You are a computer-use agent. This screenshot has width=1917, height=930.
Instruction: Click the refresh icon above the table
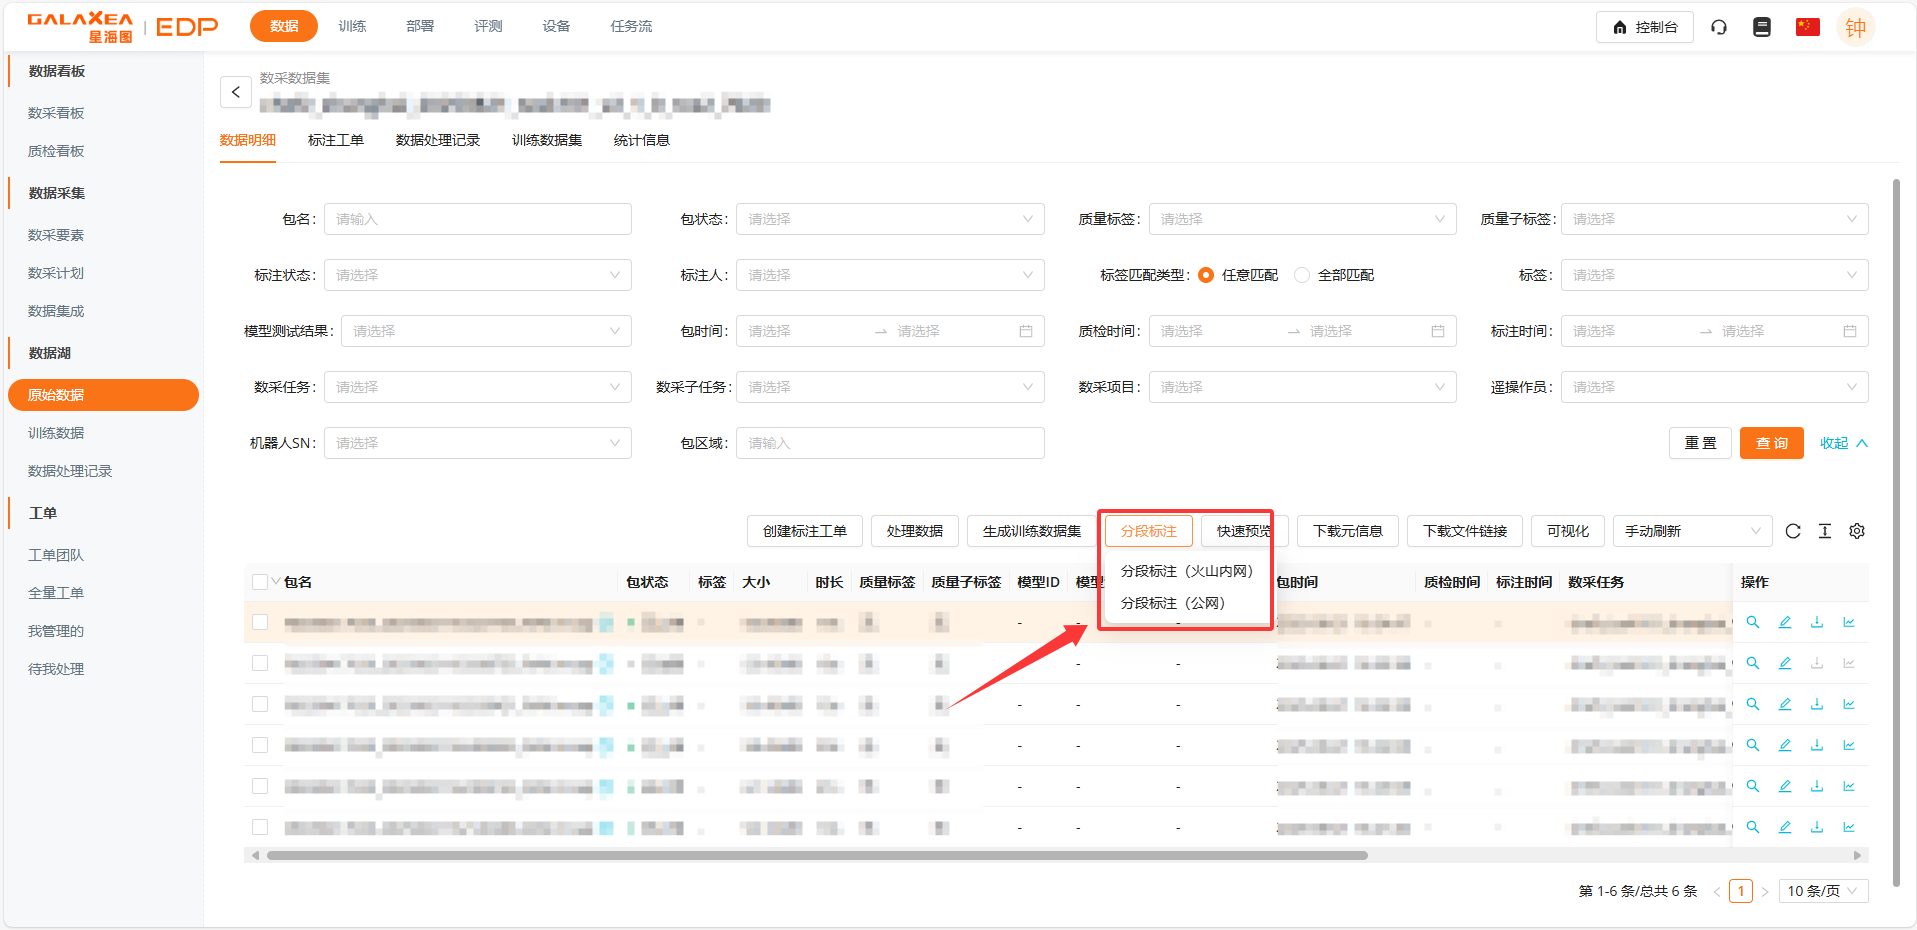pos(1793,531)
